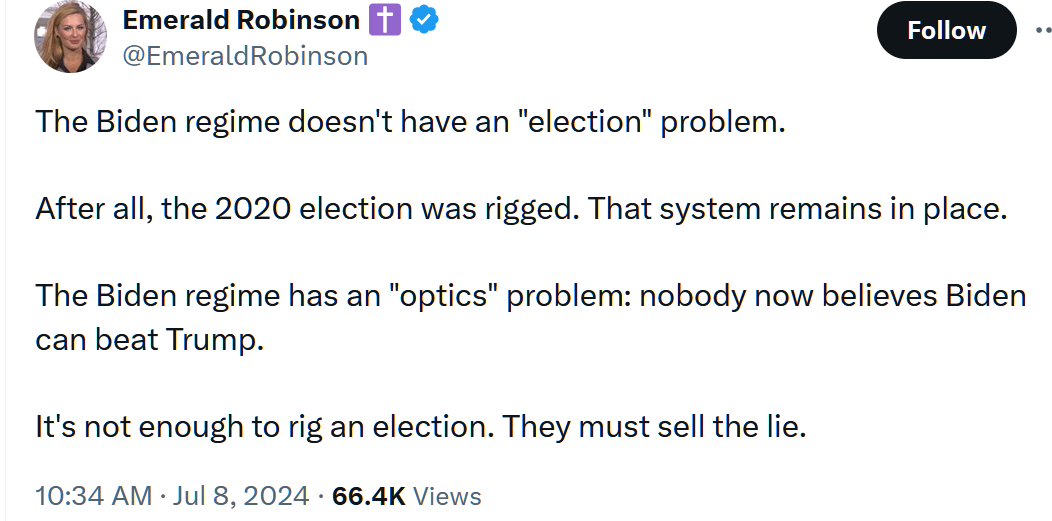Open Emerald Robinson's profile avatar photo
This screenshot has height=521, width=1052.
click(x=71, y=37)
